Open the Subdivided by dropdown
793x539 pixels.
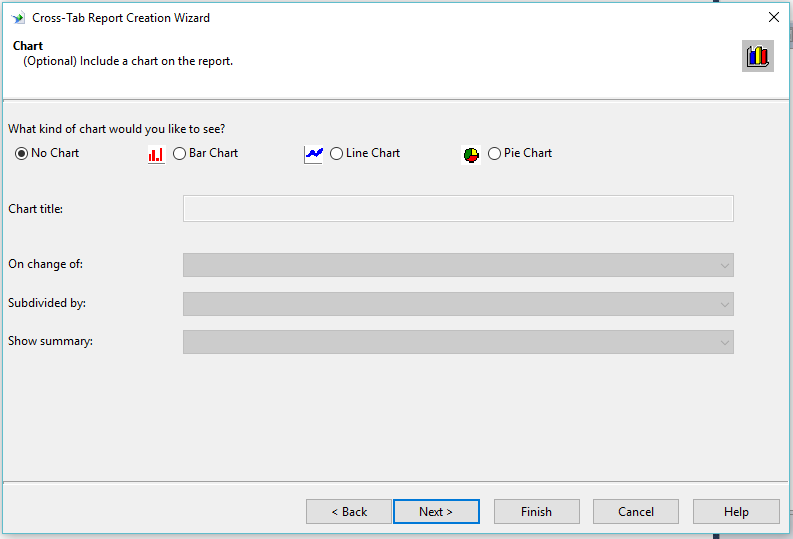[458, 304]
